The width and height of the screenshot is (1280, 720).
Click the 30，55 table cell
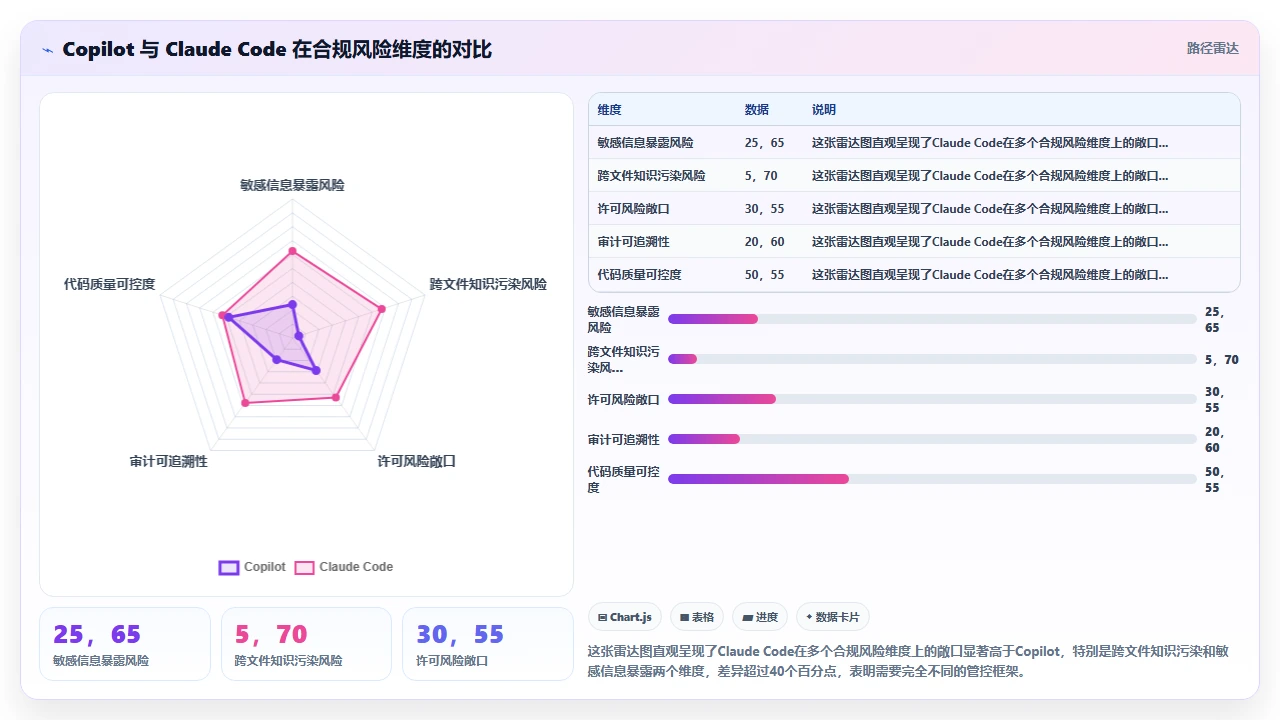click(x=765, y=209)
